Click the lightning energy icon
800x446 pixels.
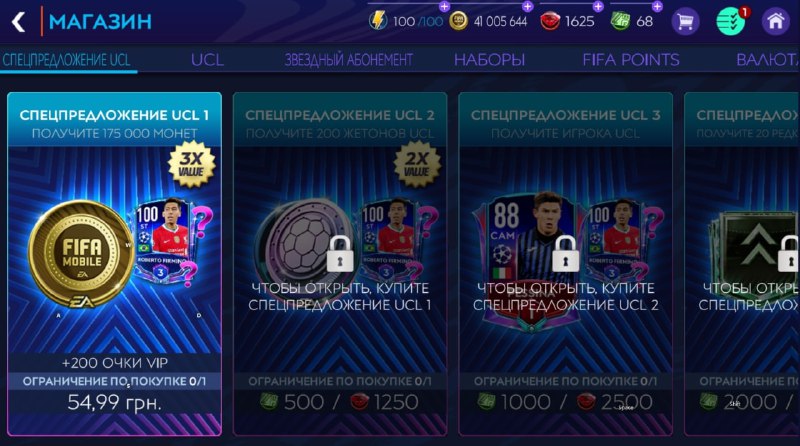pos(378,21)
